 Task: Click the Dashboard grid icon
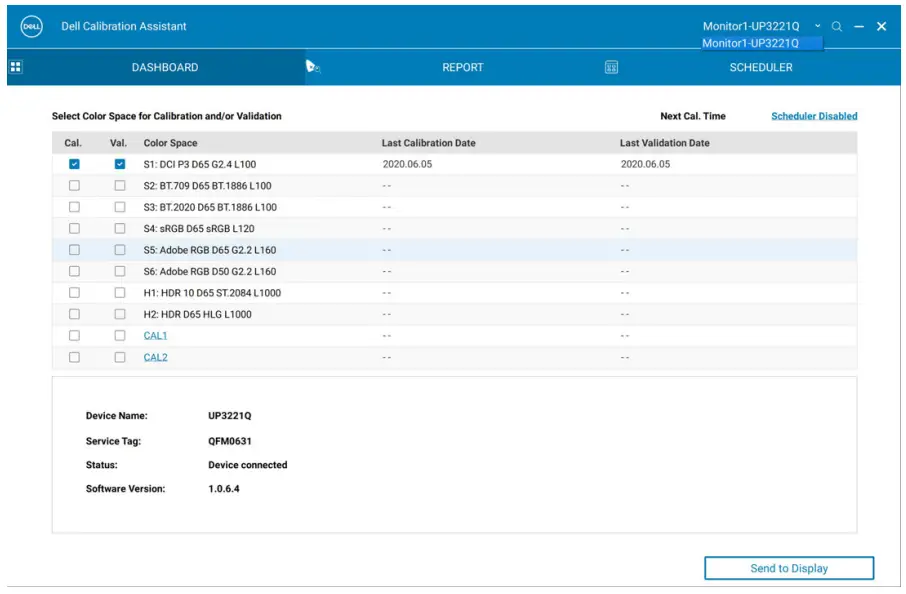point(16,67)
